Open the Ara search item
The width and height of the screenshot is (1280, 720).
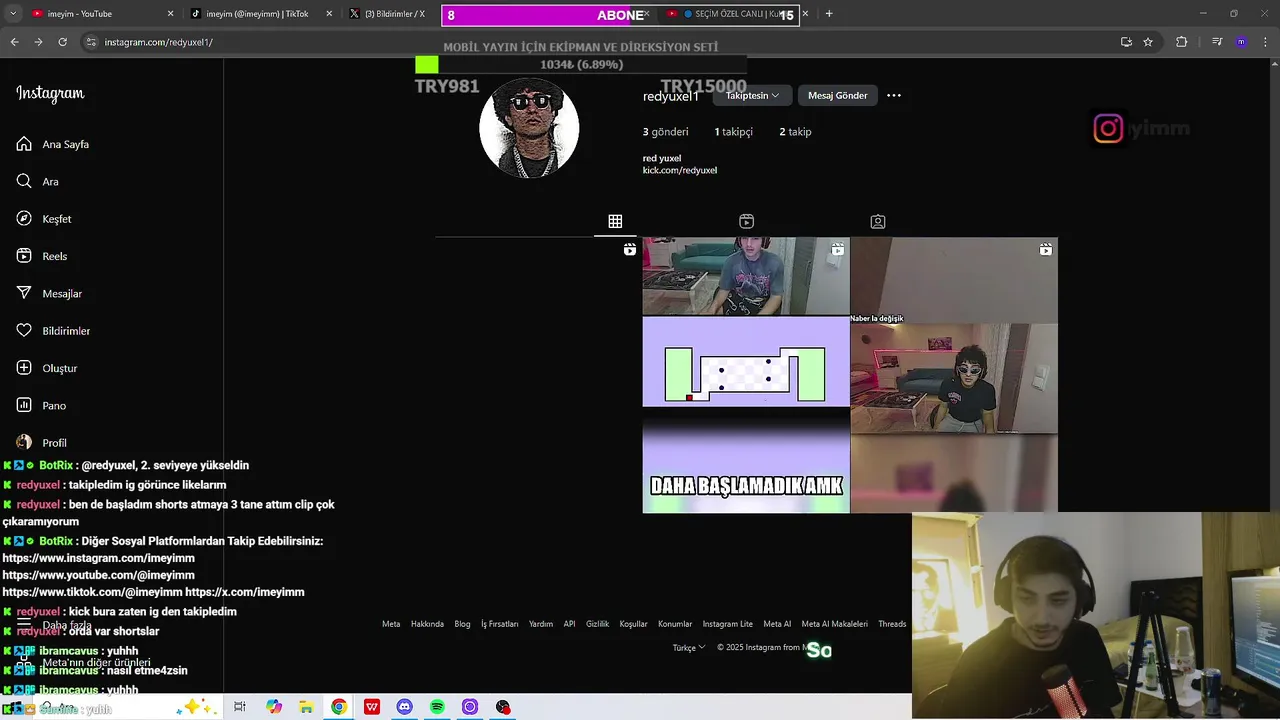click(x=38, y=181)
